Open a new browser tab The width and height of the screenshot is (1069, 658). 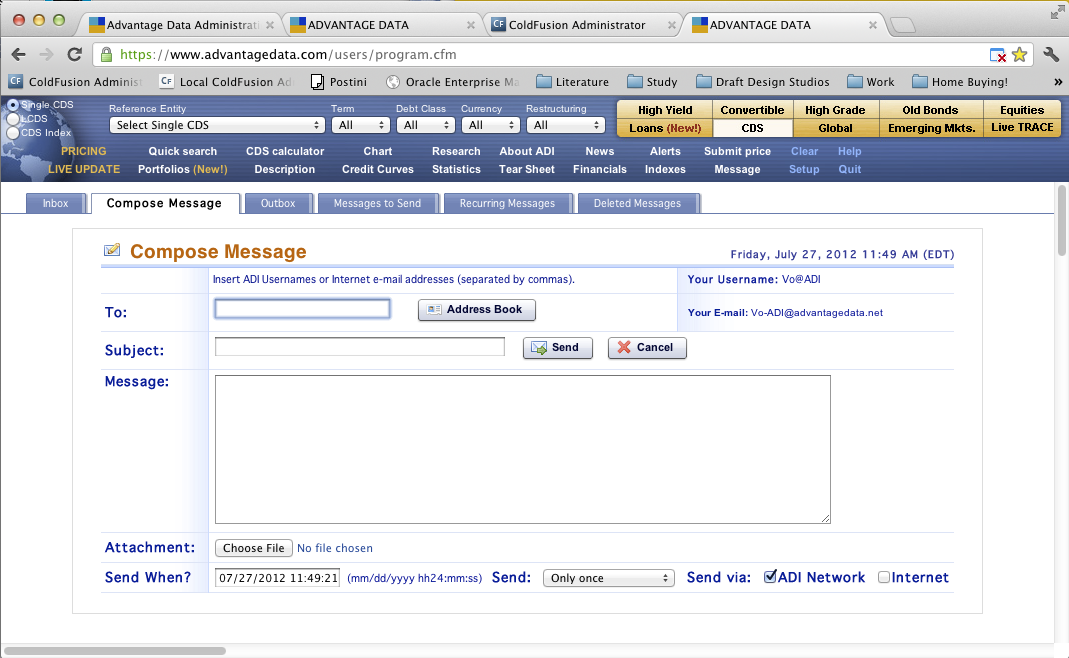click(903, 25)
